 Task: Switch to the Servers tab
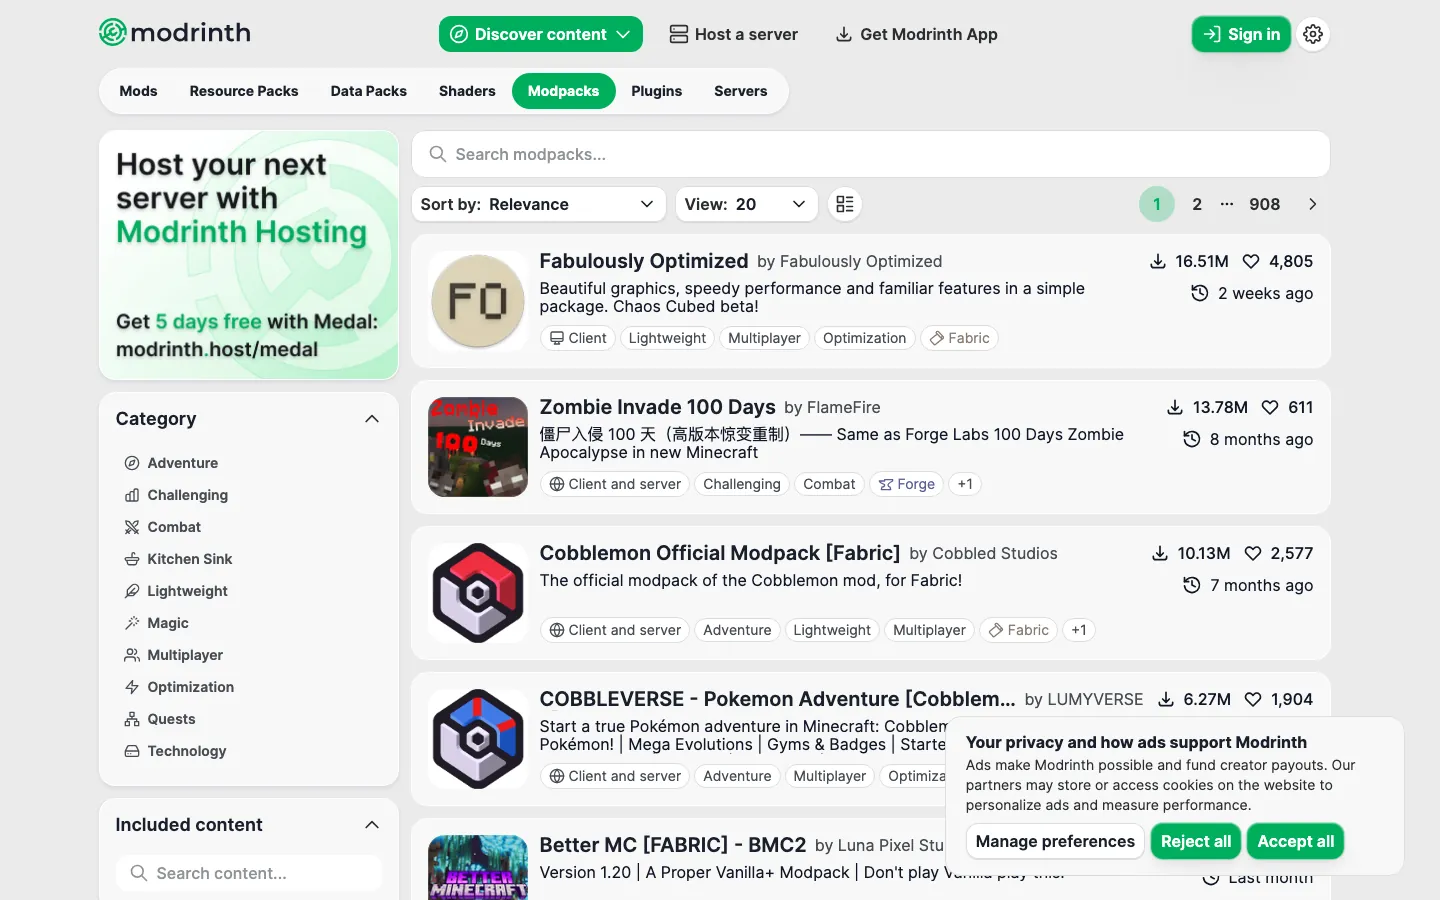click(741, 91)
